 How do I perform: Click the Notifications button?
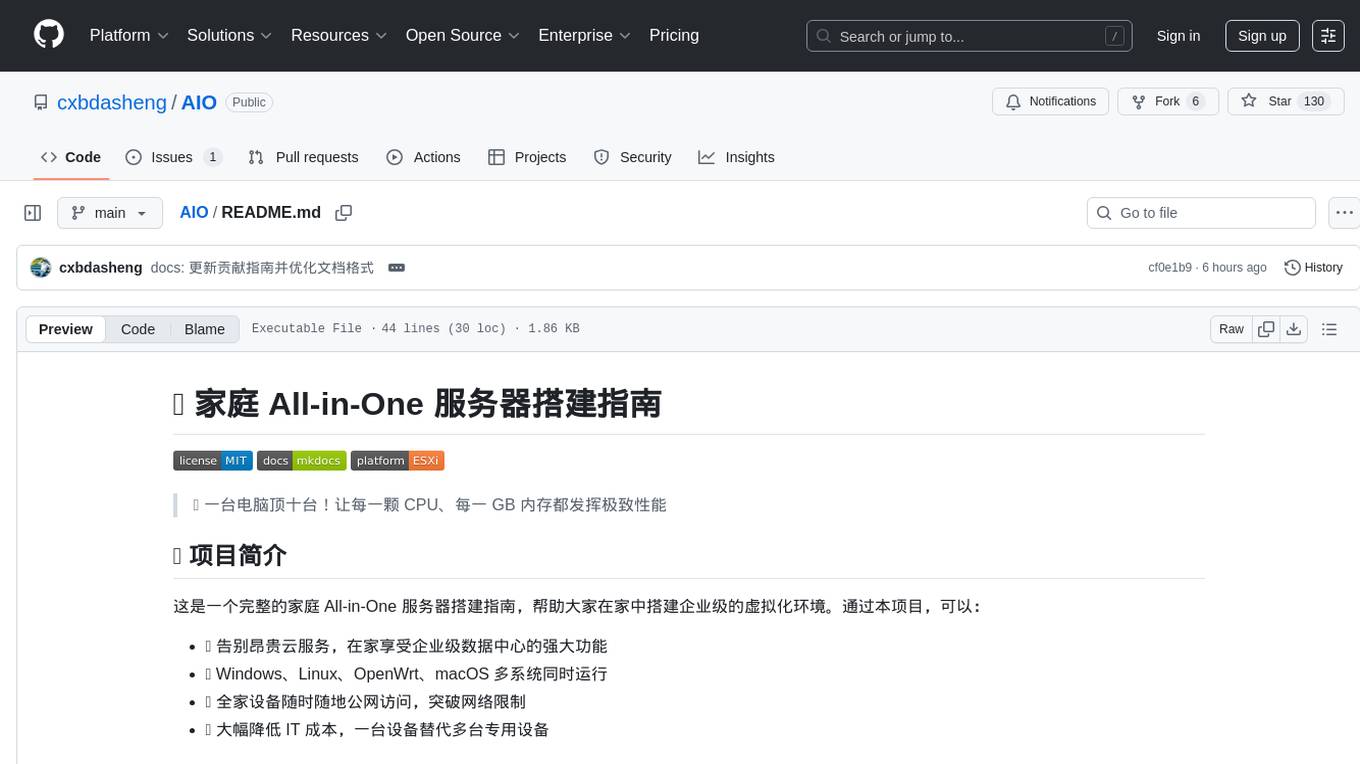coord(1051,101)
